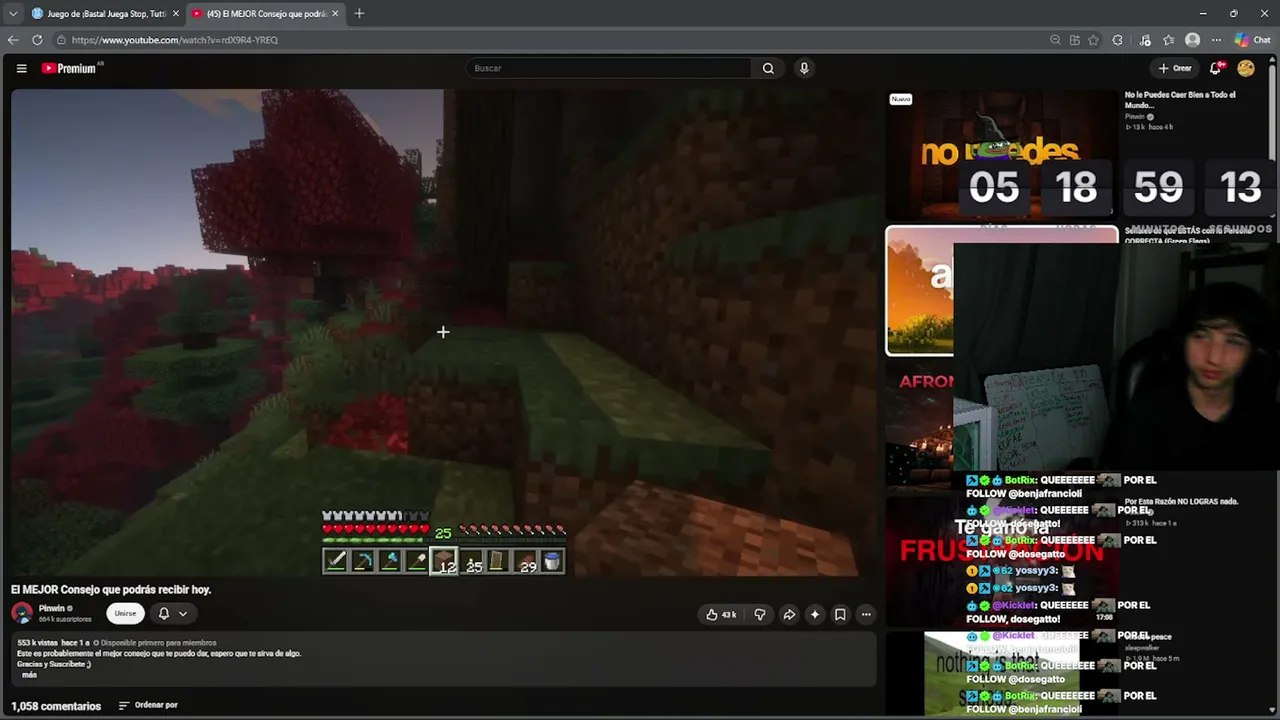Dislike the video
The width and height of the screenshot is (1280, 720).
click(x=759, y=614)
